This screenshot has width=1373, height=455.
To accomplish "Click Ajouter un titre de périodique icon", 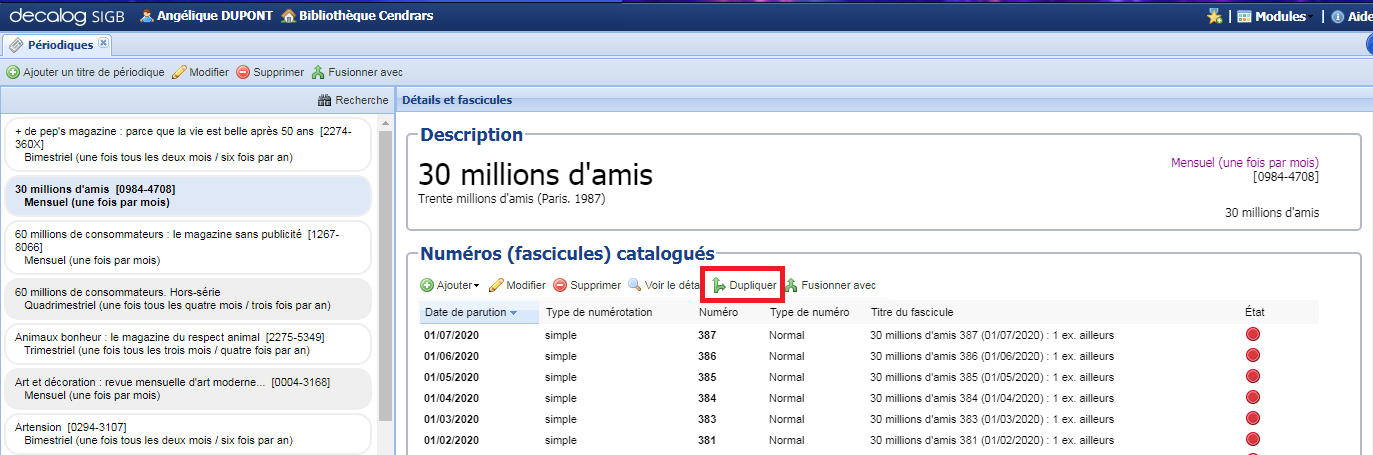I will 13,73.
